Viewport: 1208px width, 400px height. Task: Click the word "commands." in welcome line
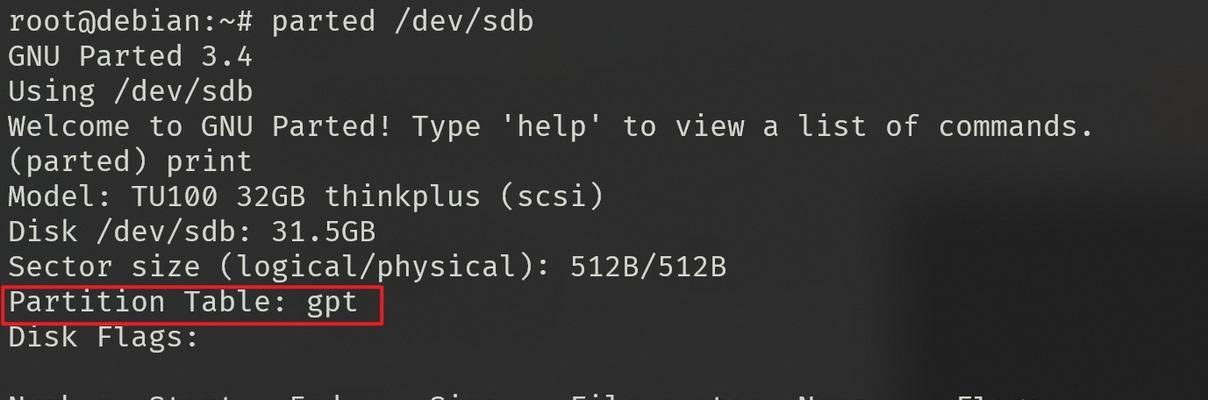(1015, 127)
